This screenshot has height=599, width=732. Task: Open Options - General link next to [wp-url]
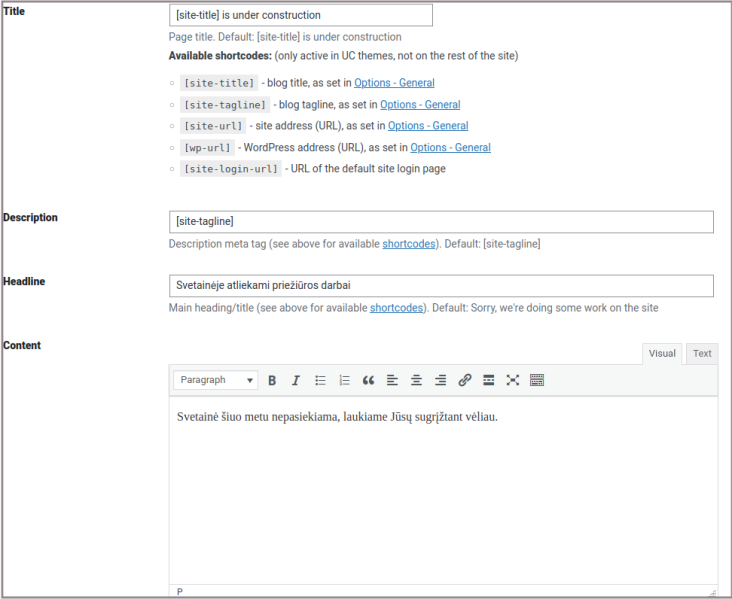(450, 148)
